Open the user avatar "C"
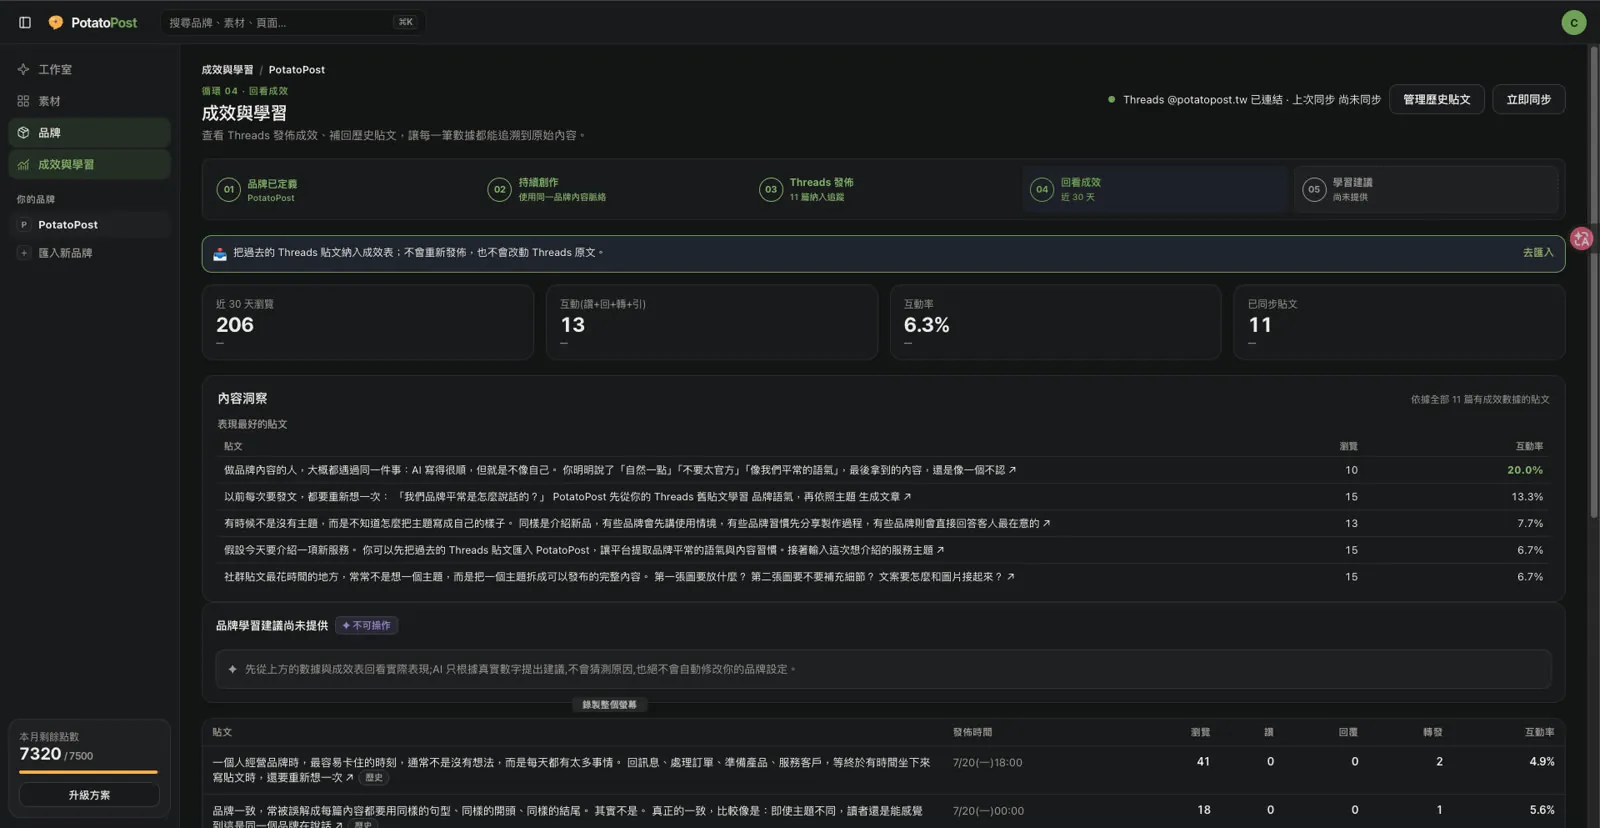 [1573, 22]
